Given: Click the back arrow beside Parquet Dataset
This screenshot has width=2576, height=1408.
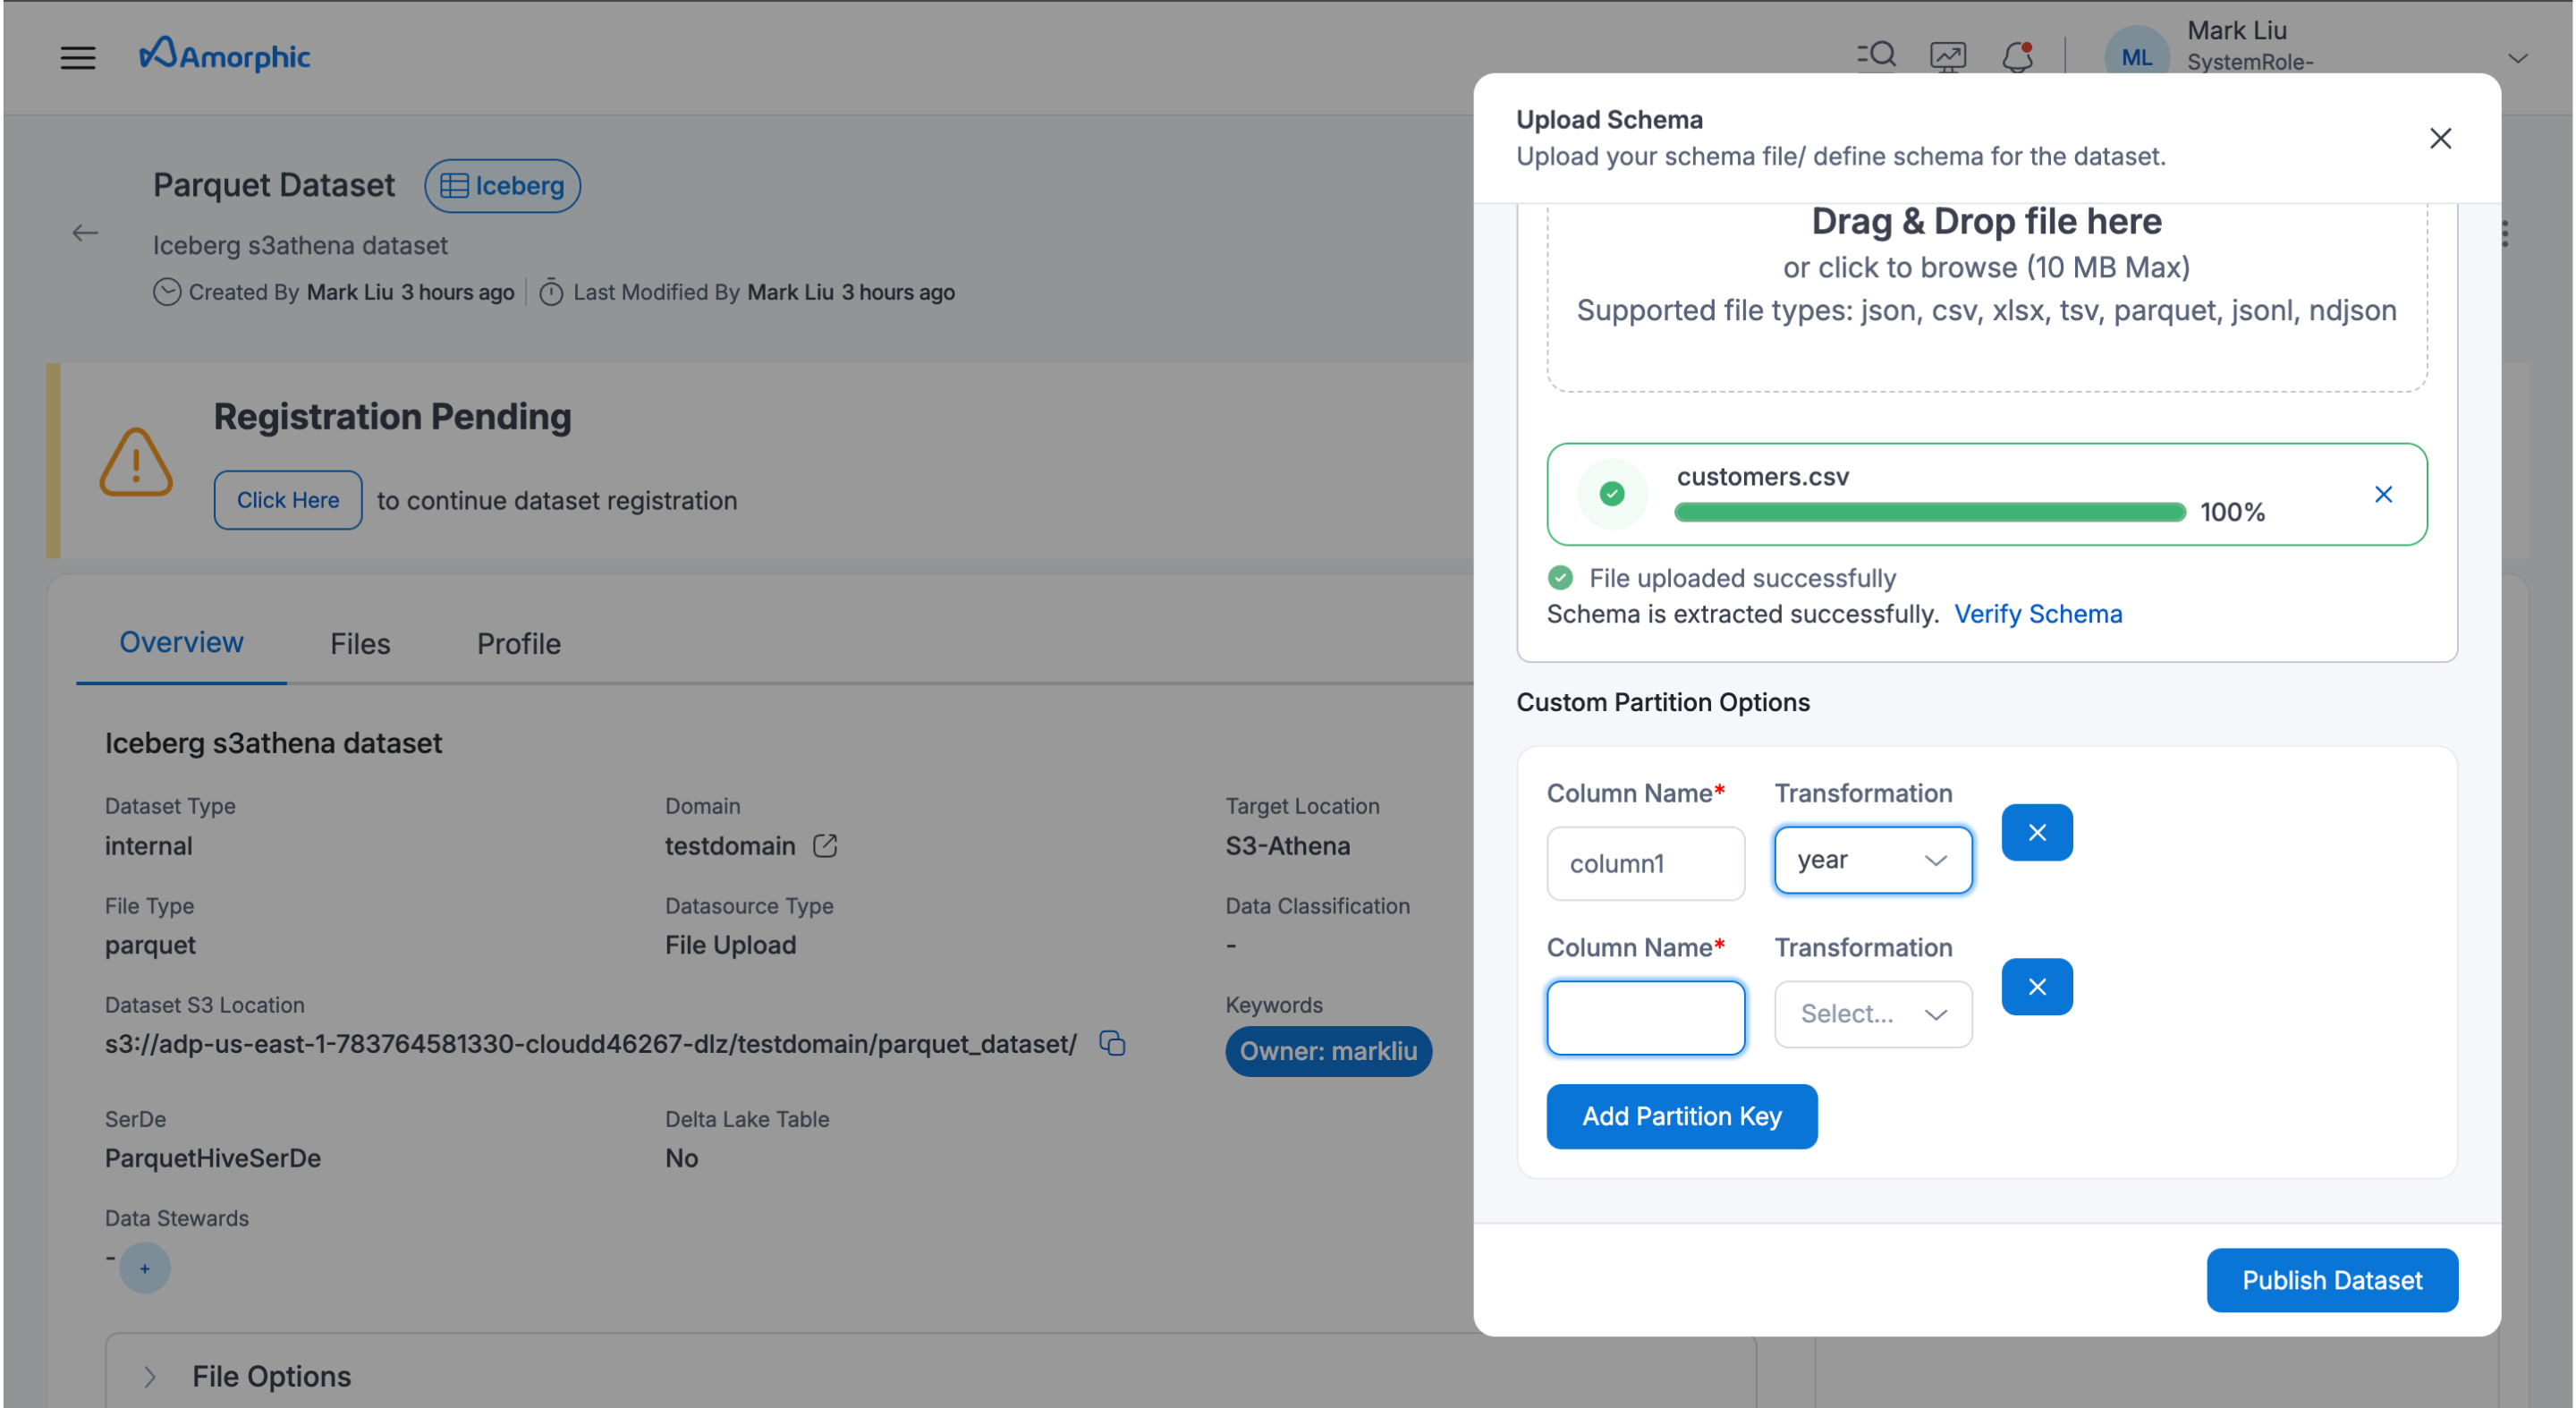Looking at the screenshot, I should coord(85,233).
